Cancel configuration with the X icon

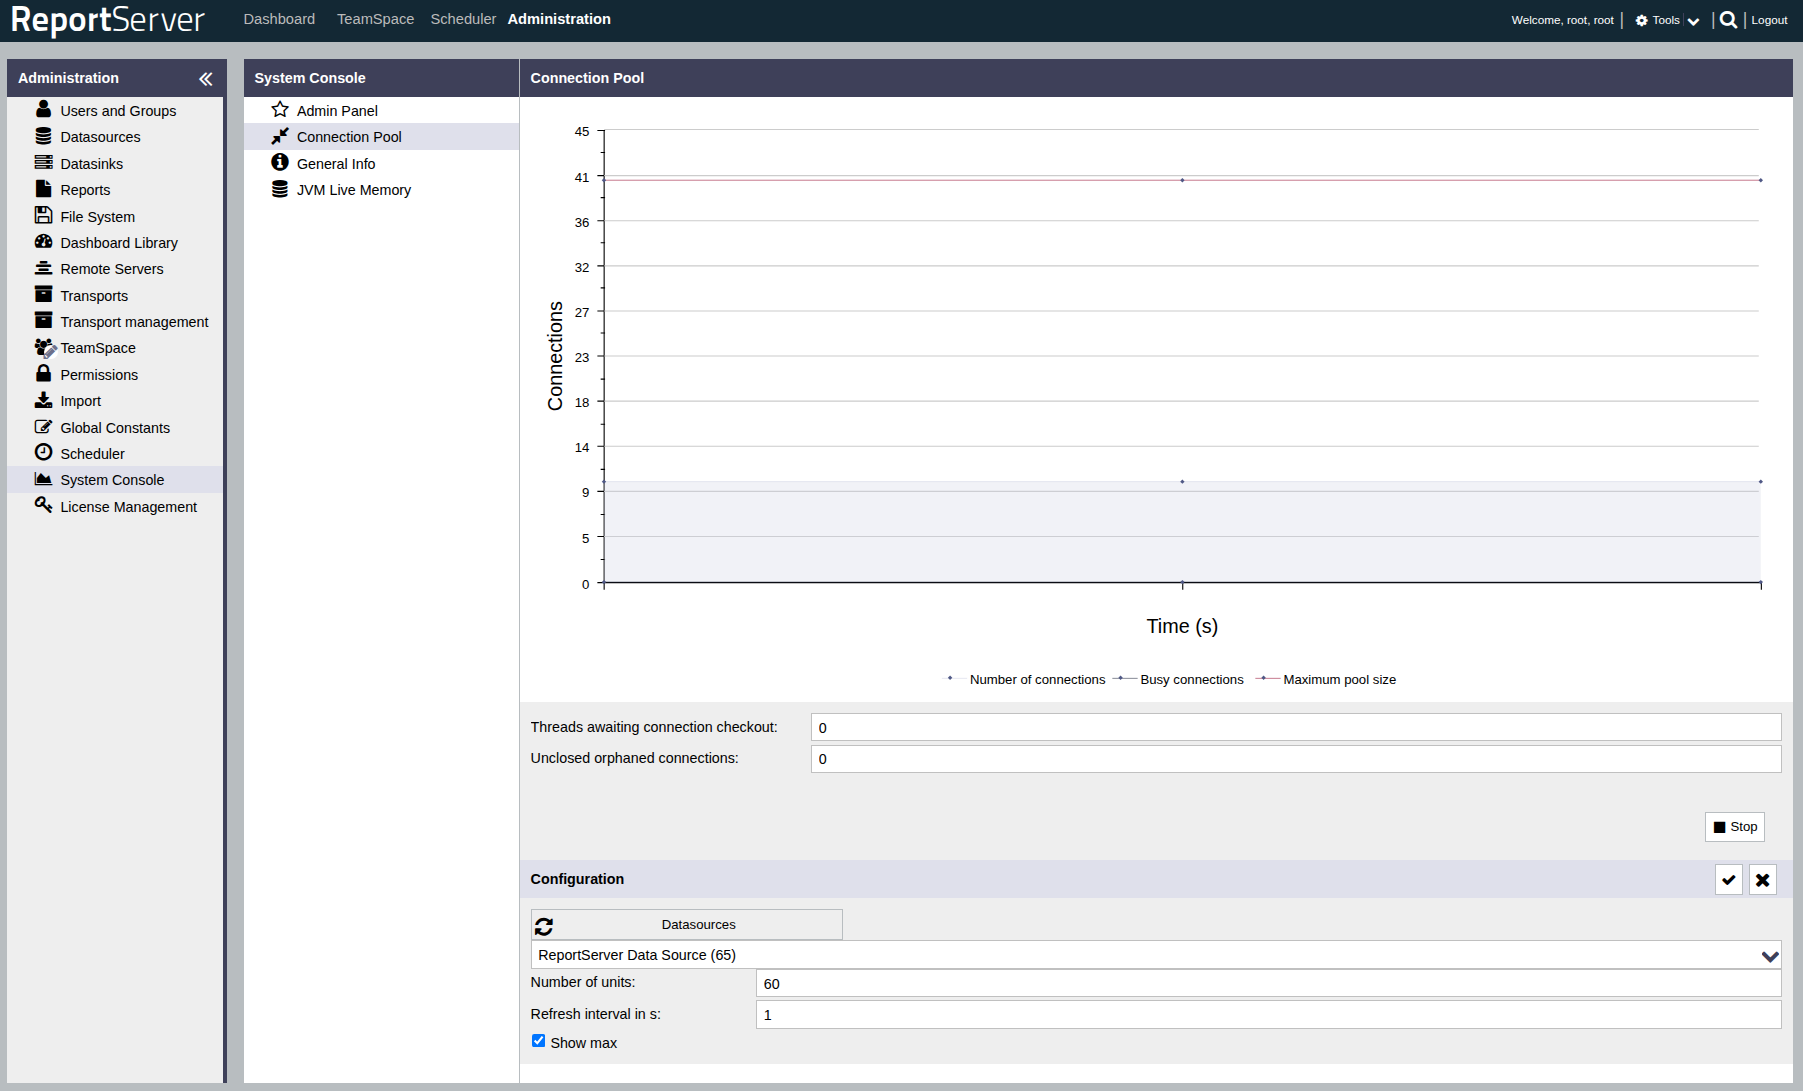click(1762, 880)
